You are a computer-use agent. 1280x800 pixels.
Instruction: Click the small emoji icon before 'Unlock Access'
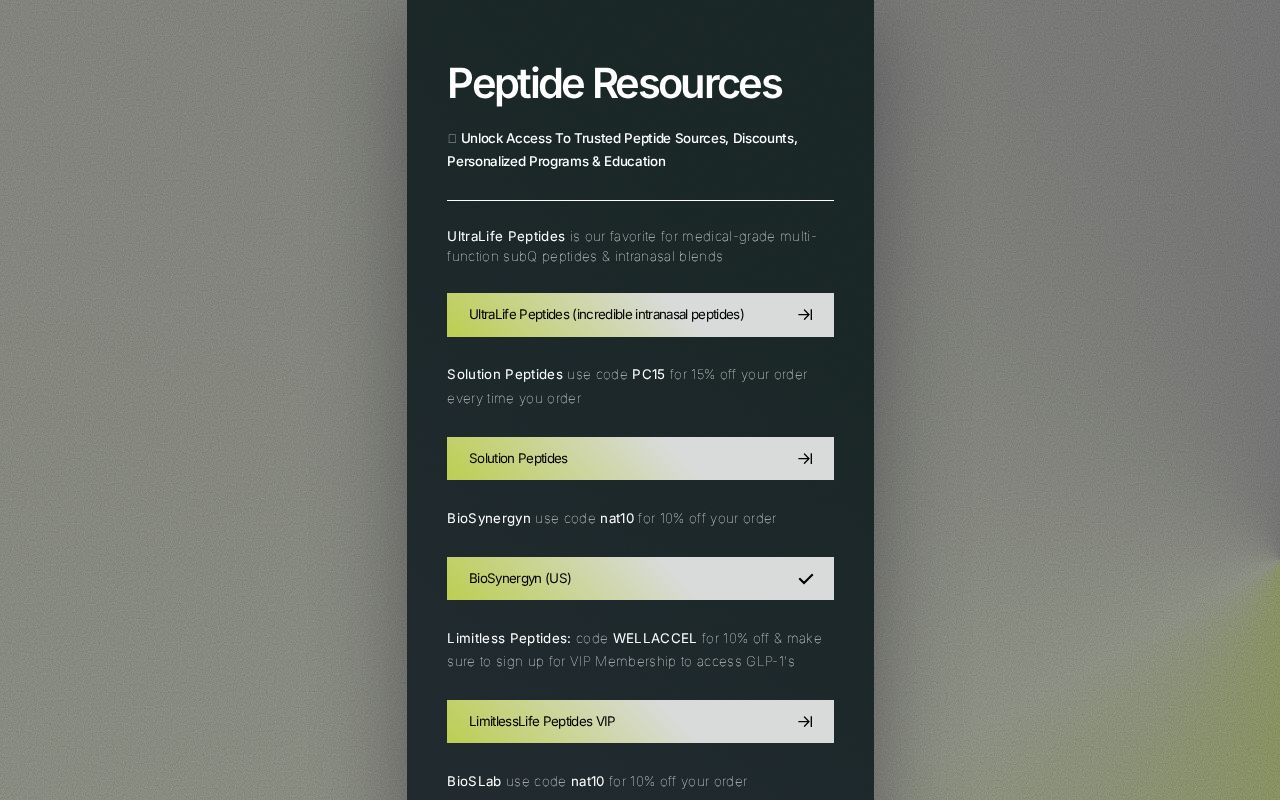coord(452,139)
